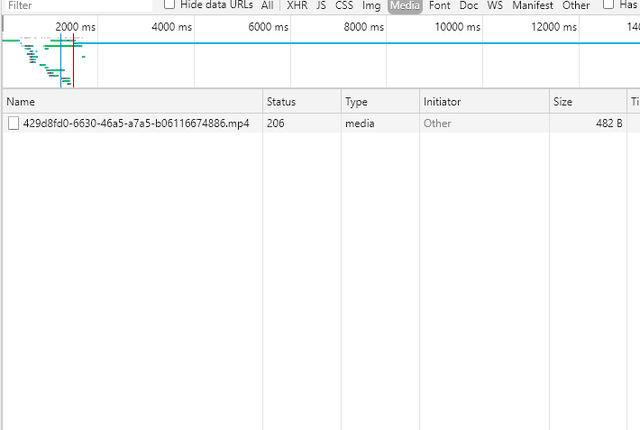The width and height of the screenshot is (640, 430).
Task: Open the 429d8fd0 mp4 request entry
Action: (136, 123)
